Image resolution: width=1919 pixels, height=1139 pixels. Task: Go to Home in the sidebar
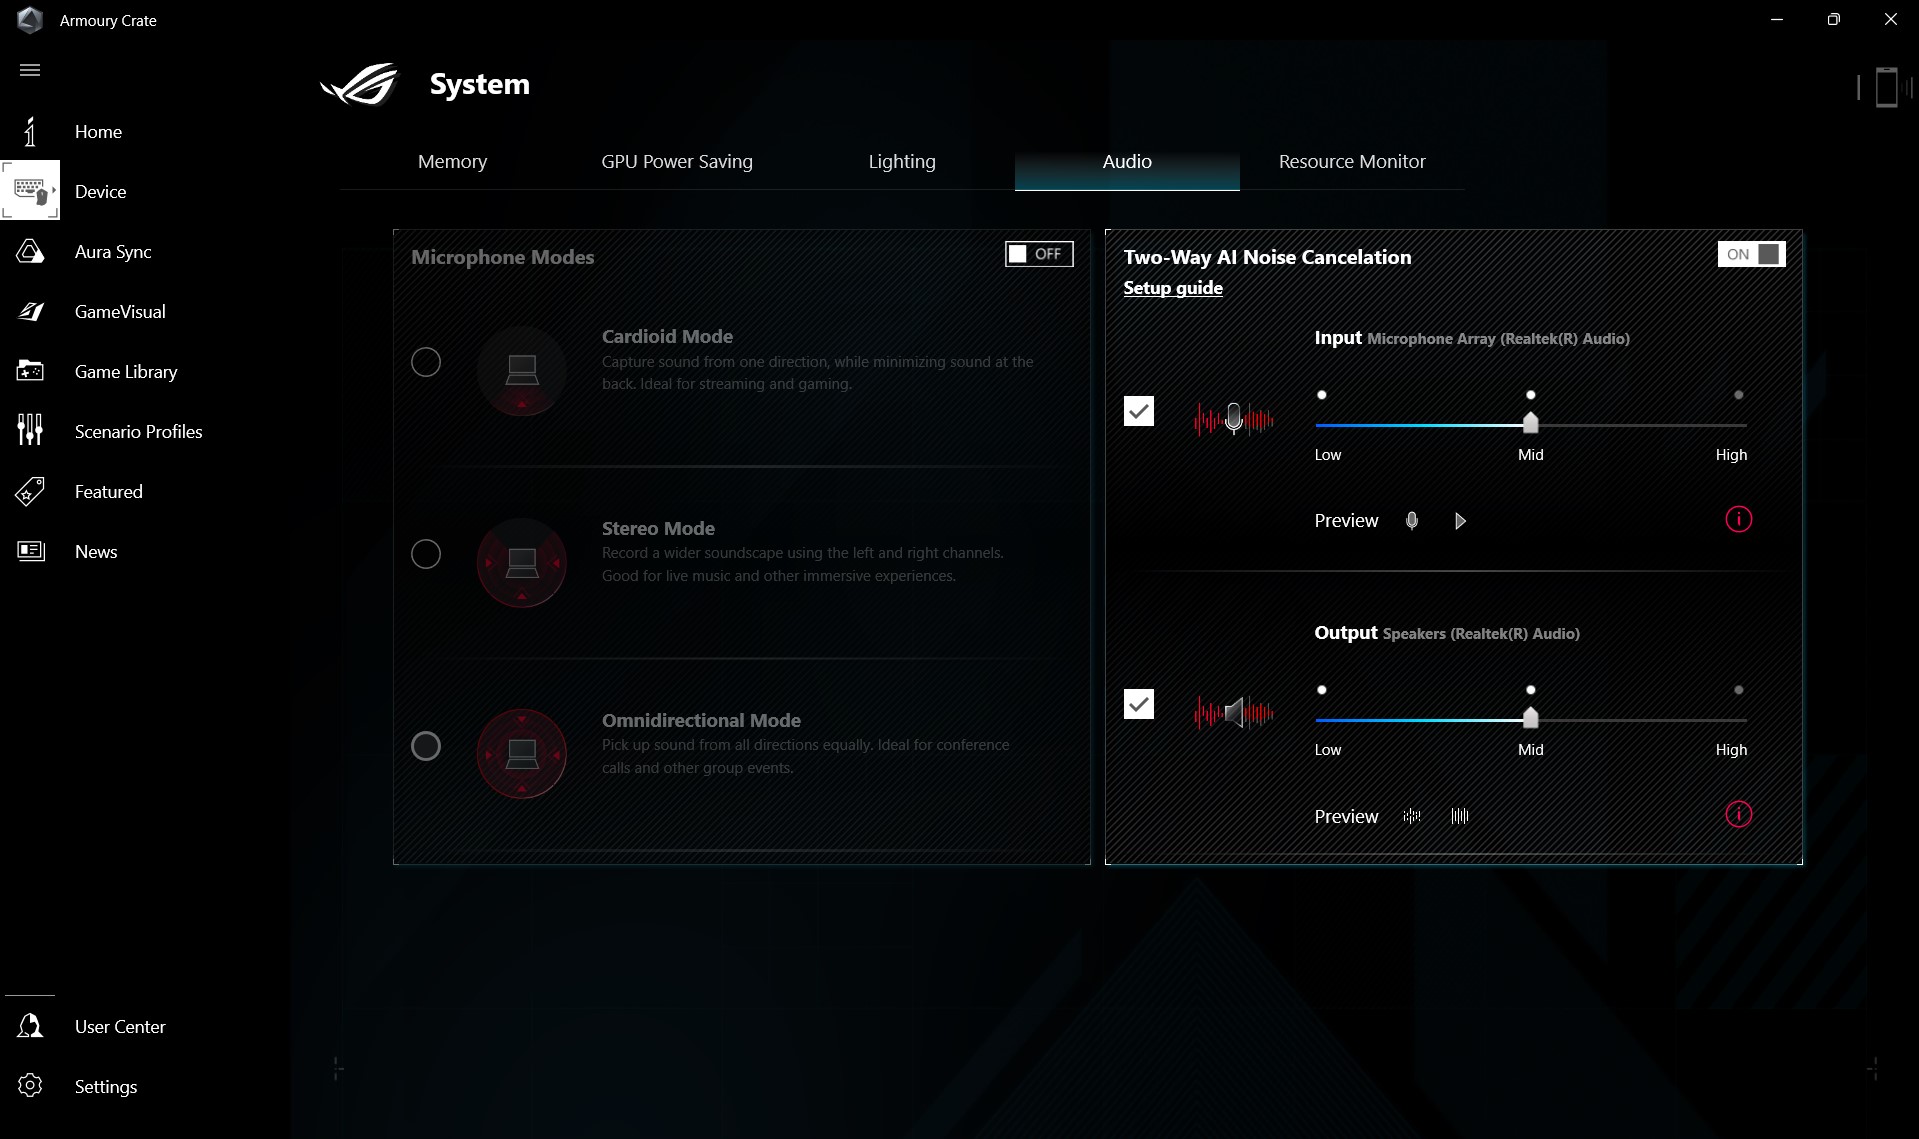coord(98,132)
